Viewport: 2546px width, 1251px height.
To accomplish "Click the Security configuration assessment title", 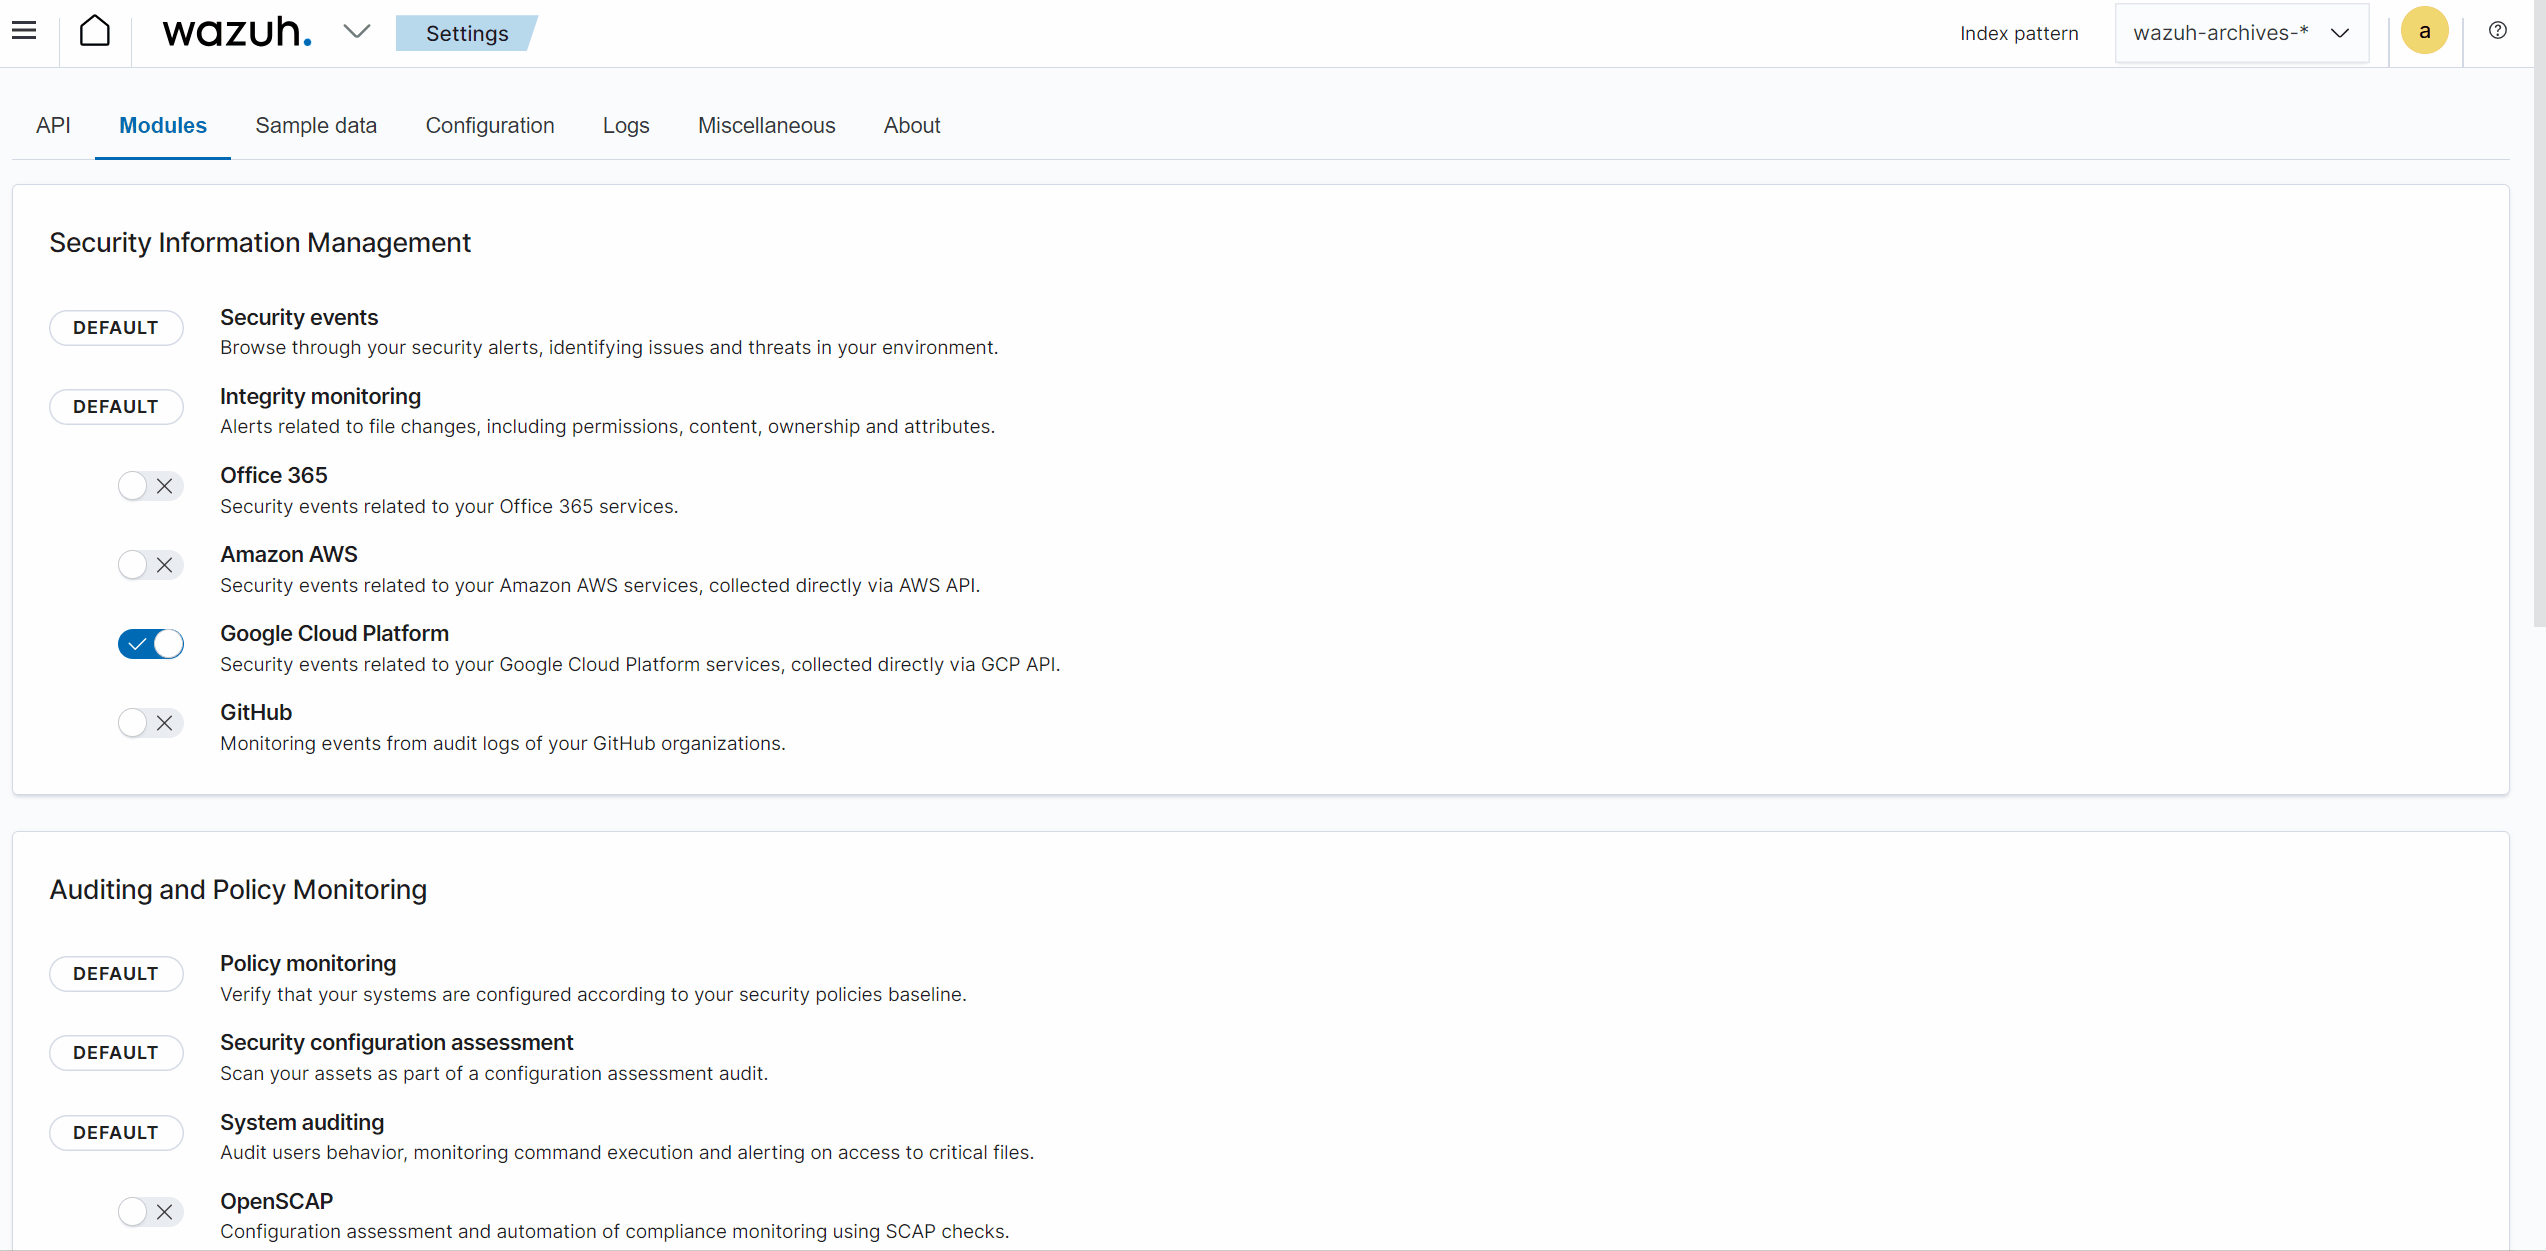I will (396, 1042).
